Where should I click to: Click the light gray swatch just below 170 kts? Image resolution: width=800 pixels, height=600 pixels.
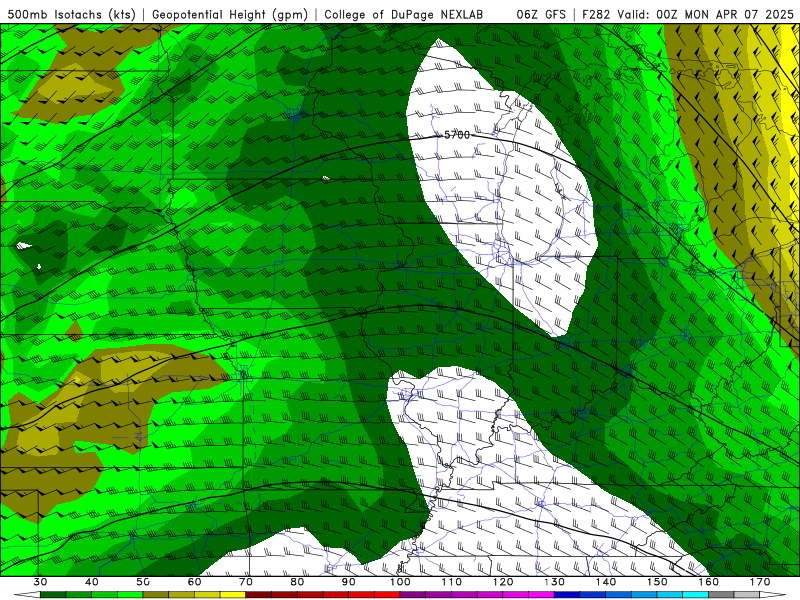(x=747, y=595)
